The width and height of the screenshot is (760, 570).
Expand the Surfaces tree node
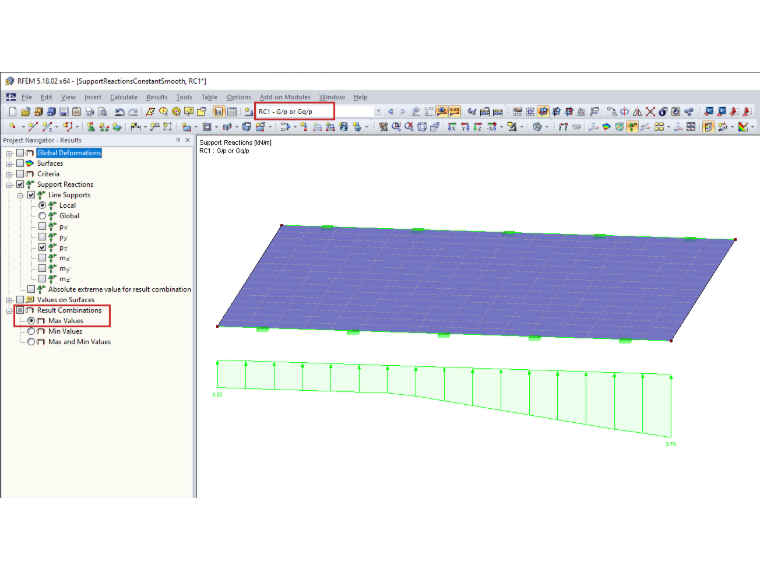(x=9, y=164)
